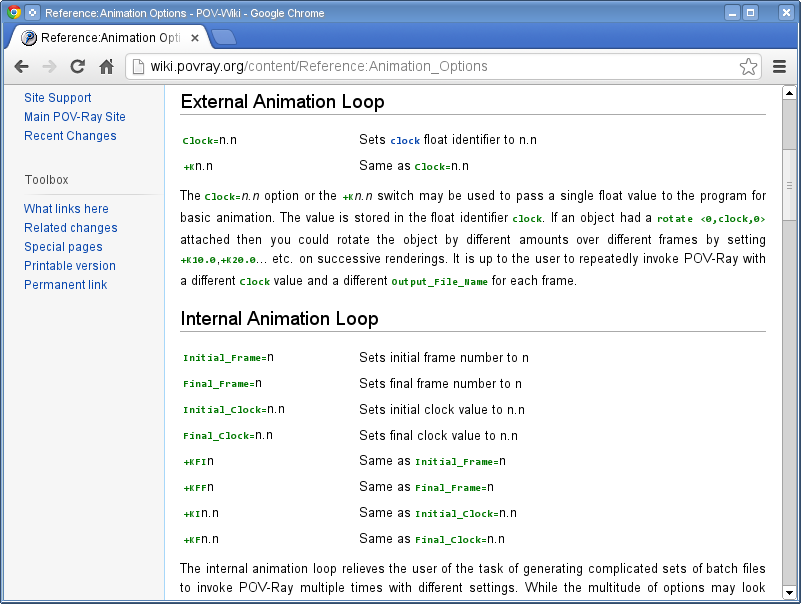The width and height of the screenshot is (801, 604).
Task: Close the Reference:Animation Options tab
Action: [195, 38]
